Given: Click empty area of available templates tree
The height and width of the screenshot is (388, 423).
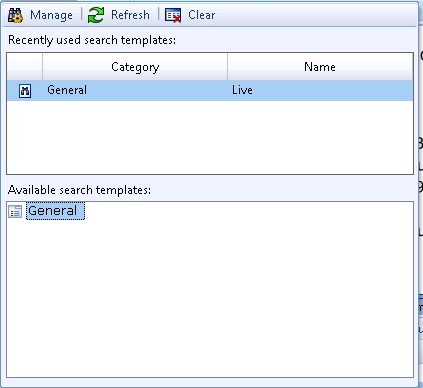Looking at the screenshot, I should [x=210, y=297].
